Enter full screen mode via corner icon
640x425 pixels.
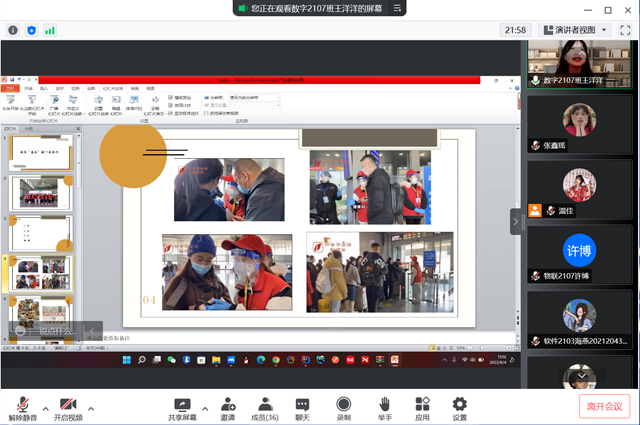click(625, 30)
